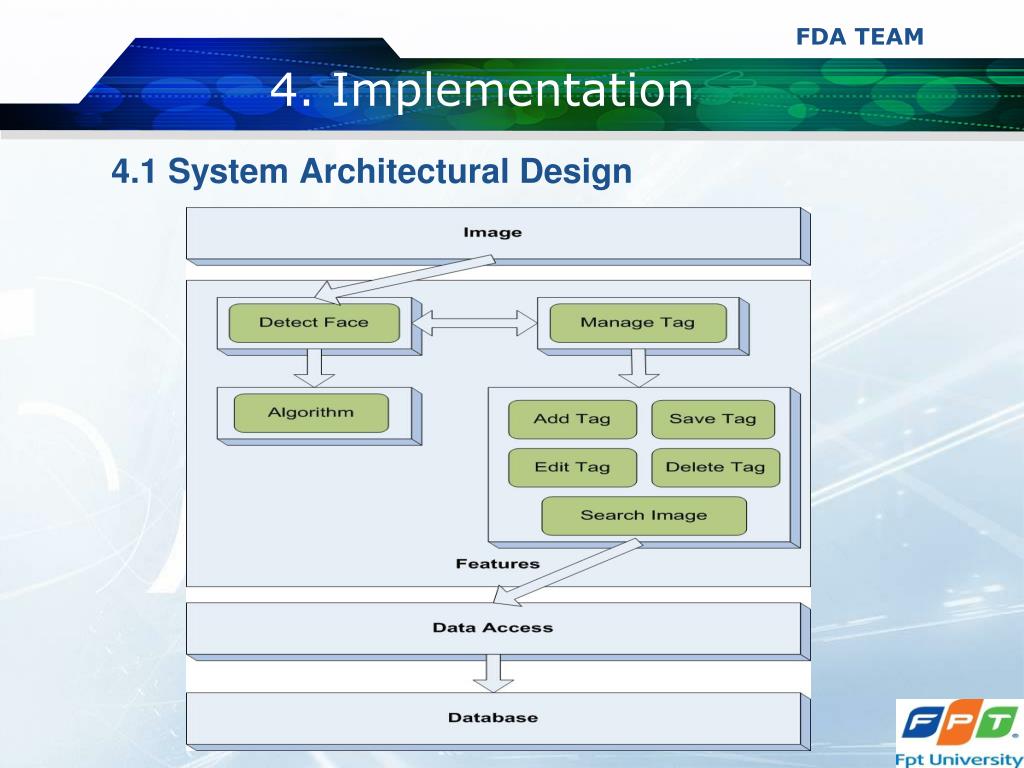
Task: Select the Data Access layer box
Action: (498, 631)
